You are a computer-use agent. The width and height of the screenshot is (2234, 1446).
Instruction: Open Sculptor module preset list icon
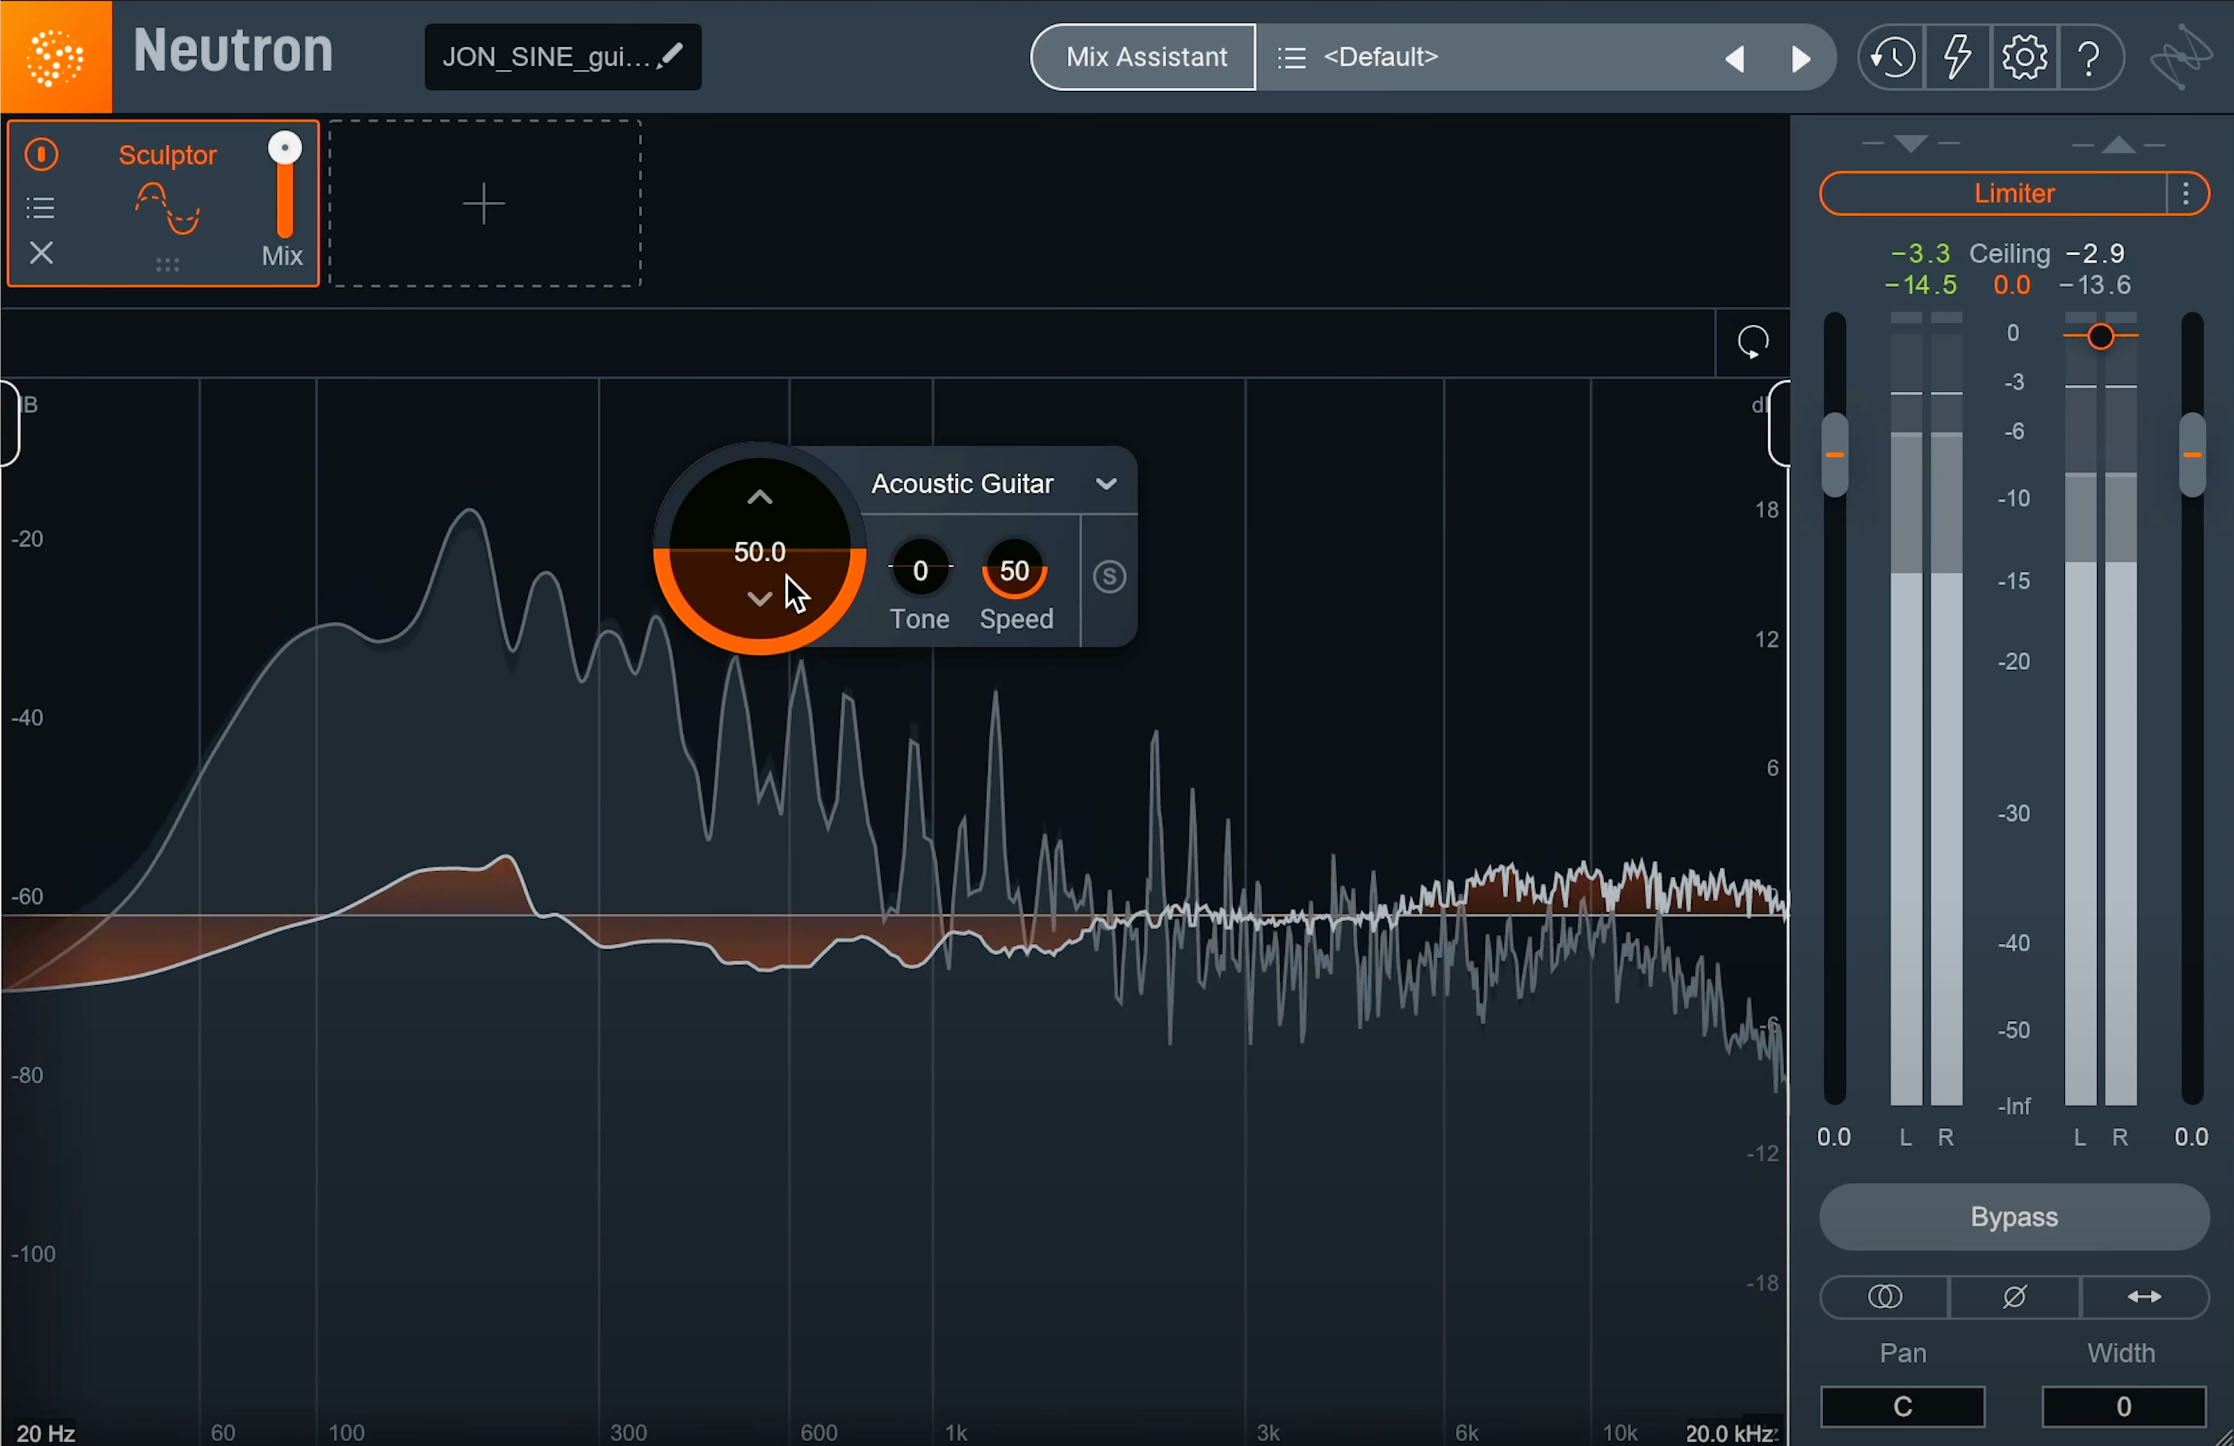(x=40, y=207)
